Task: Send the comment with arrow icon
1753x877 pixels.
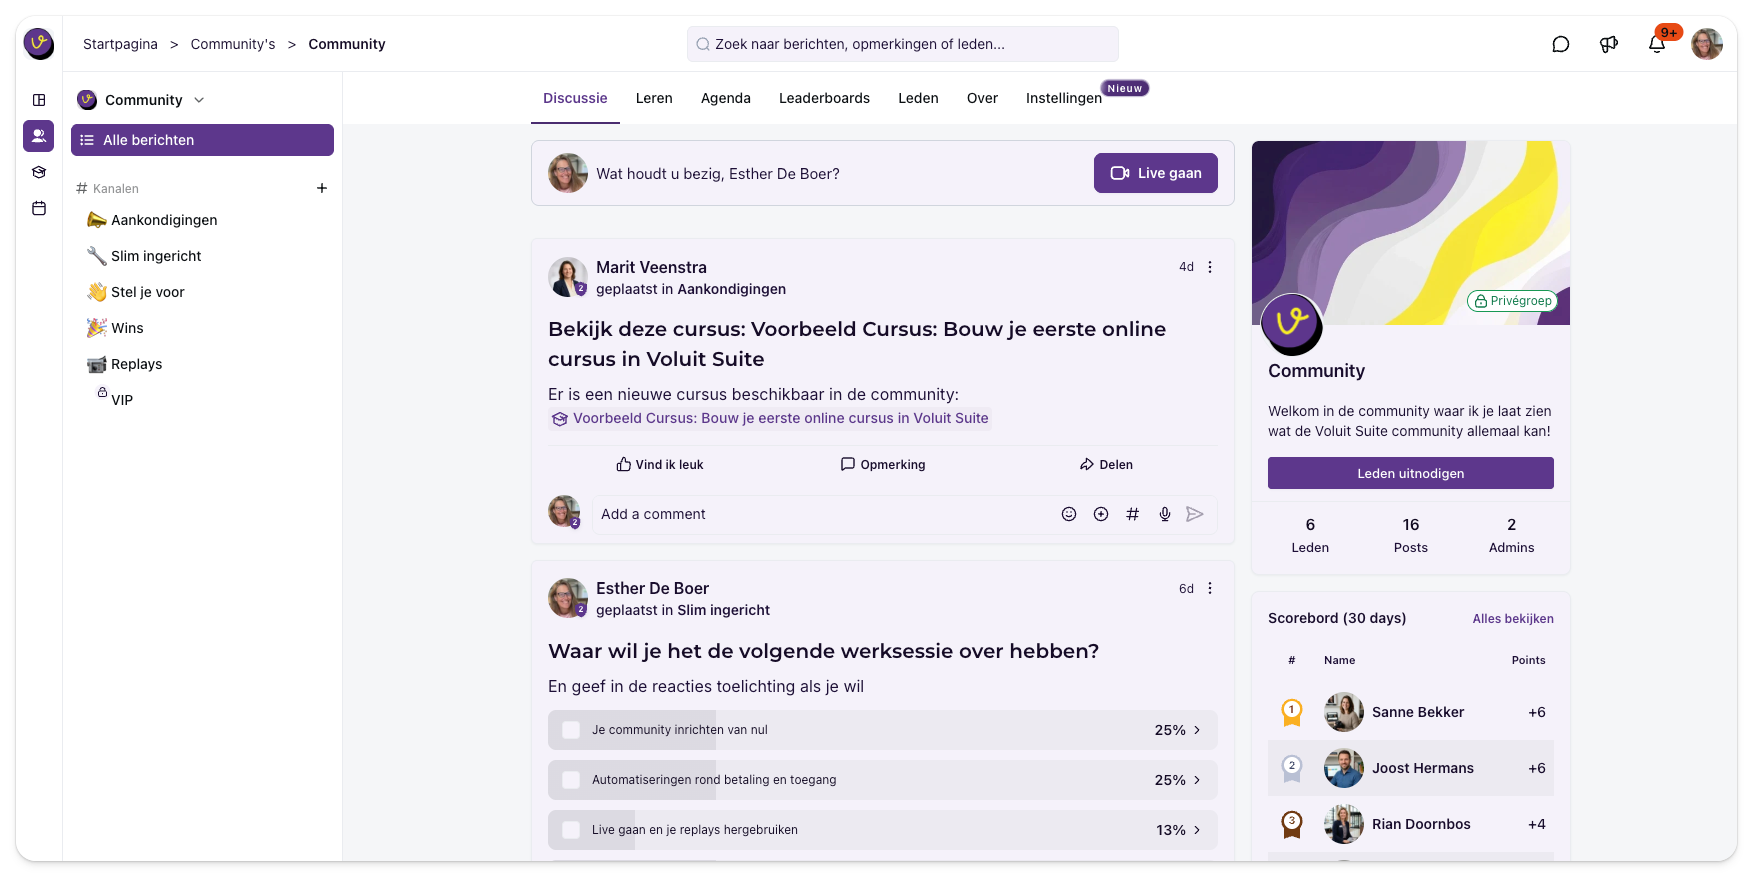Action: [1195, 514]
